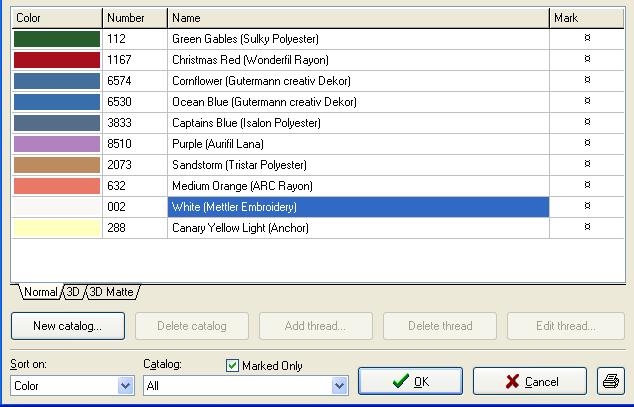The image size is (634, 407).
Task: Select the white color swatch
Action: point(57,207)
